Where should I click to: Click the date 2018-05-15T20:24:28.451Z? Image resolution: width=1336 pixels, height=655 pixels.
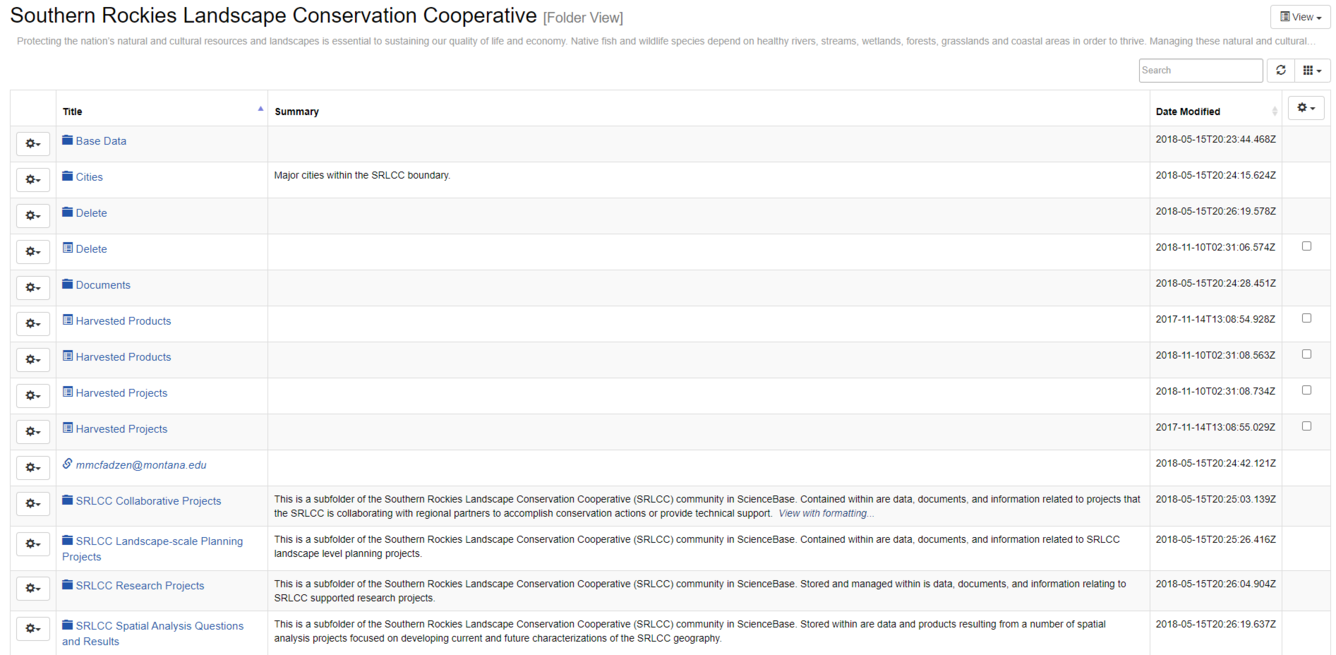pos(1215,283)
